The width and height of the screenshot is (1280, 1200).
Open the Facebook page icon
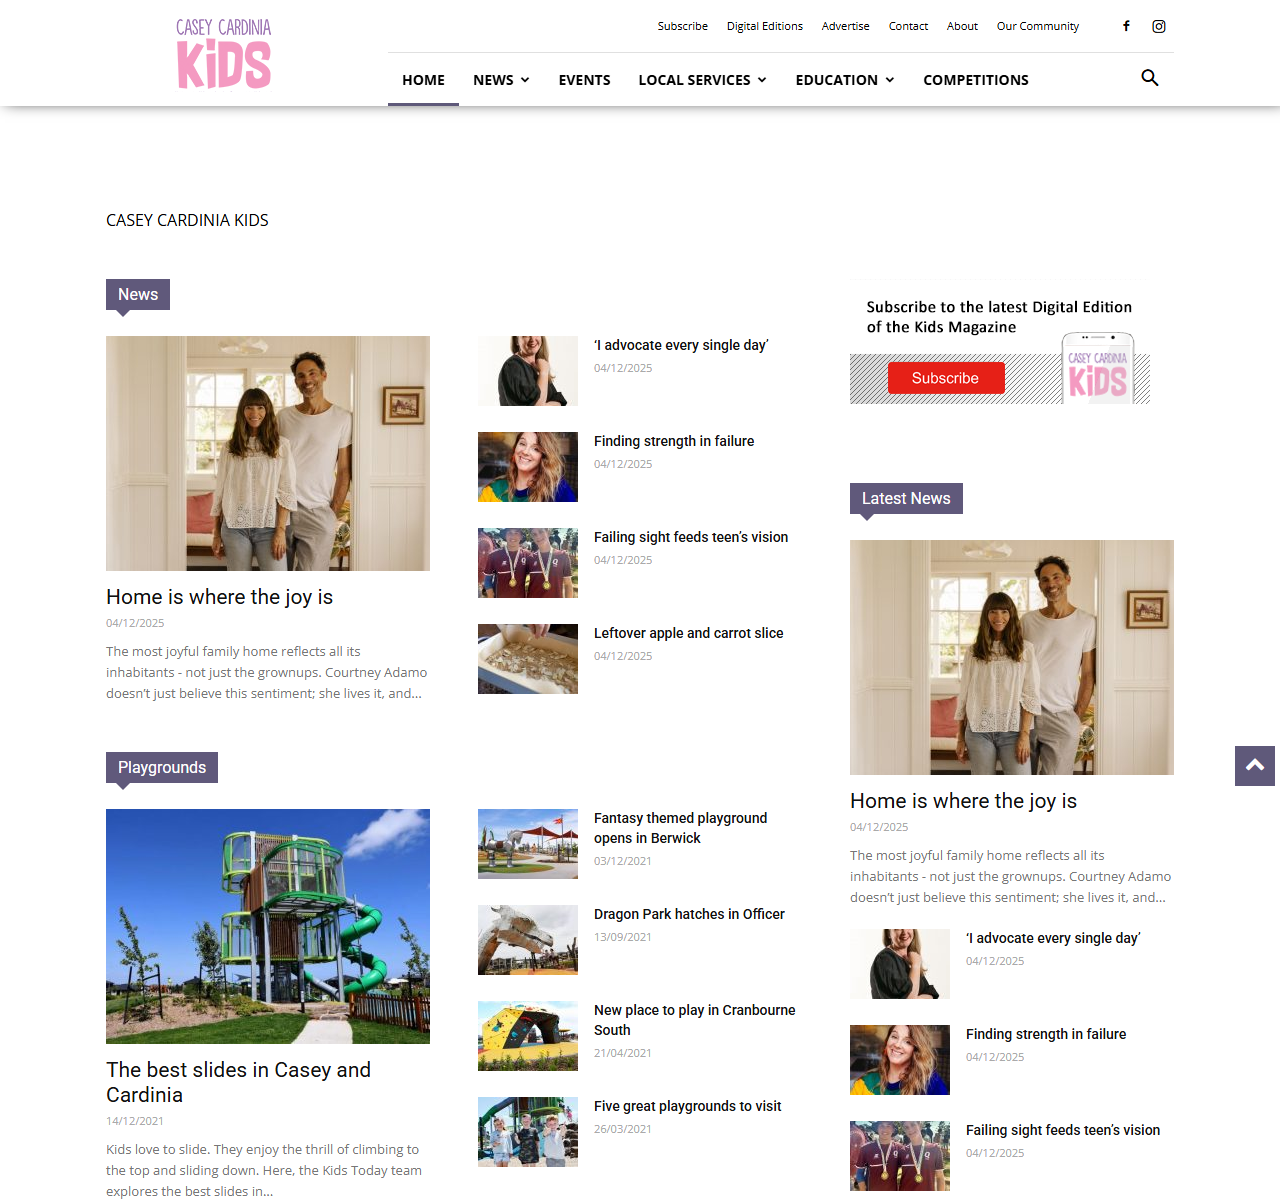[x=1126, y=26]
